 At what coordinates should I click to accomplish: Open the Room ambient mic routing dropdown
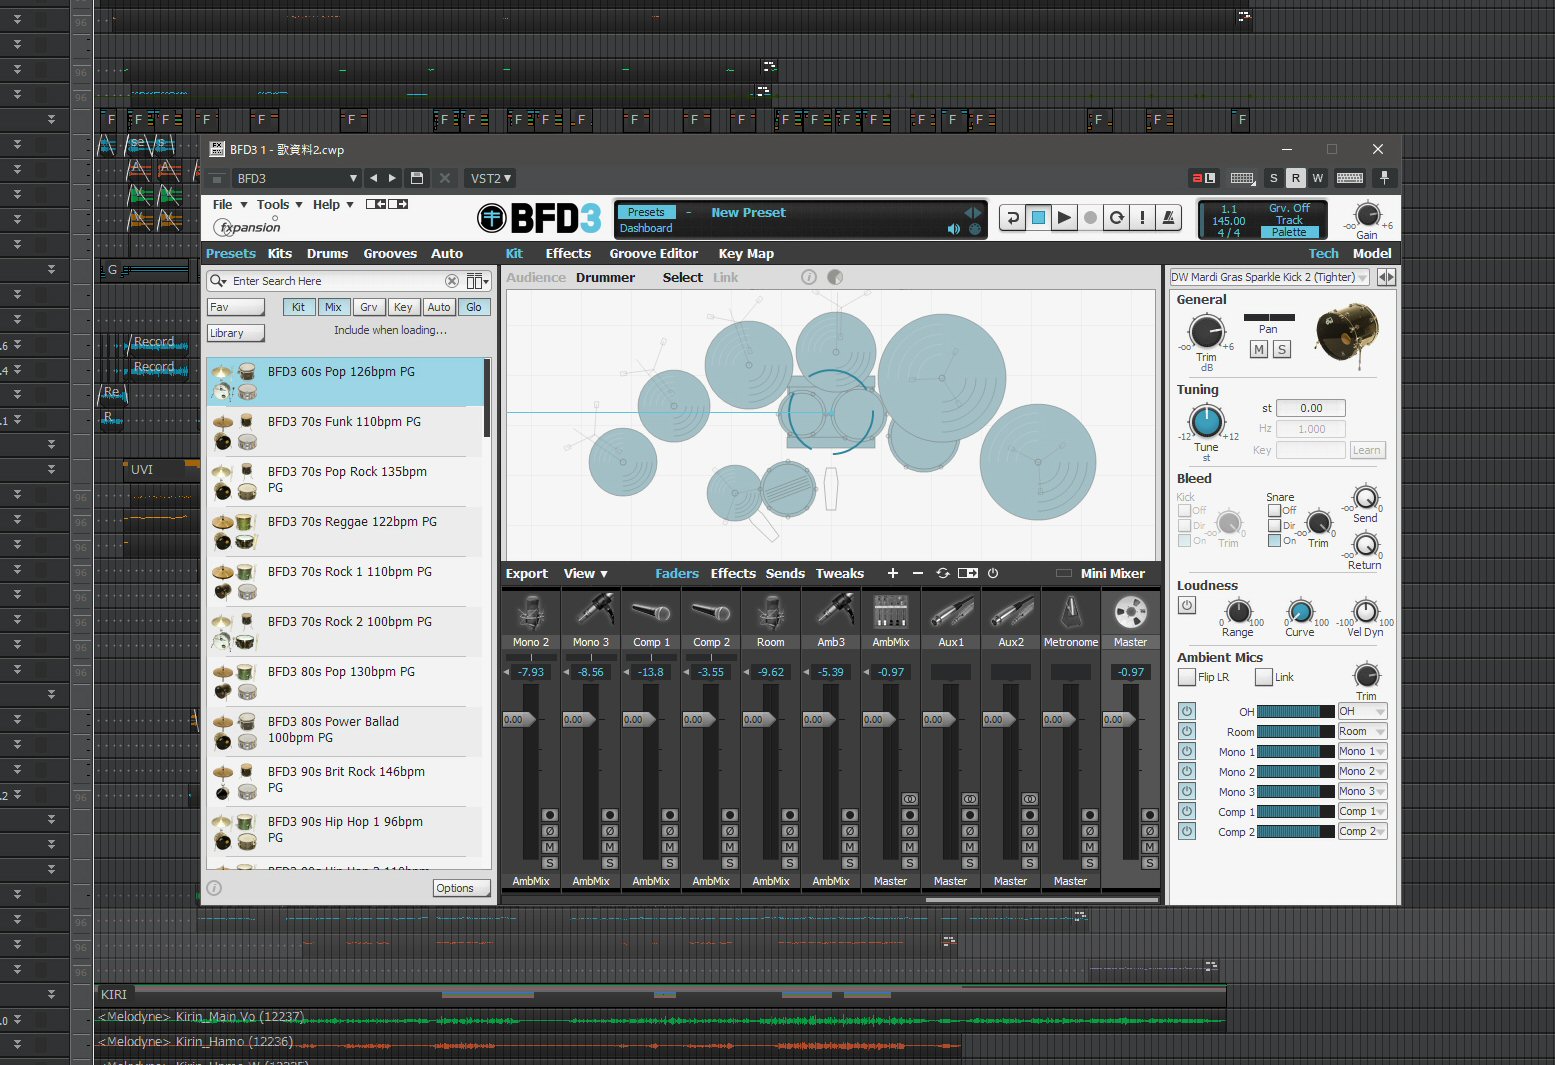(1363, 731)
